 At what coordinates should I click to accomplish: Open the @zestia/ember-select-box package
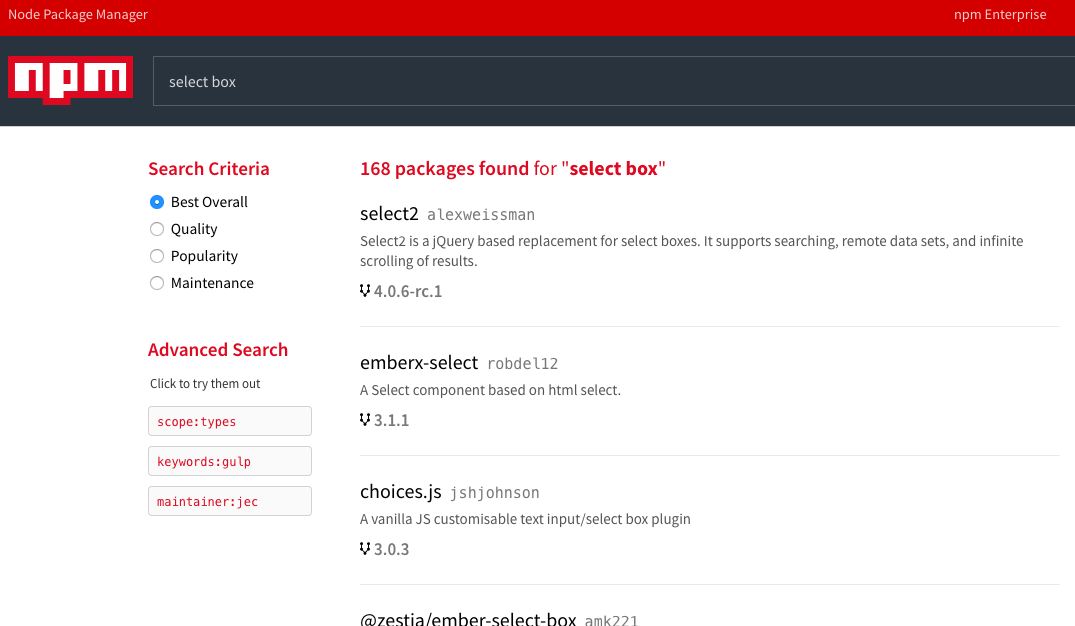pos(468,619)
